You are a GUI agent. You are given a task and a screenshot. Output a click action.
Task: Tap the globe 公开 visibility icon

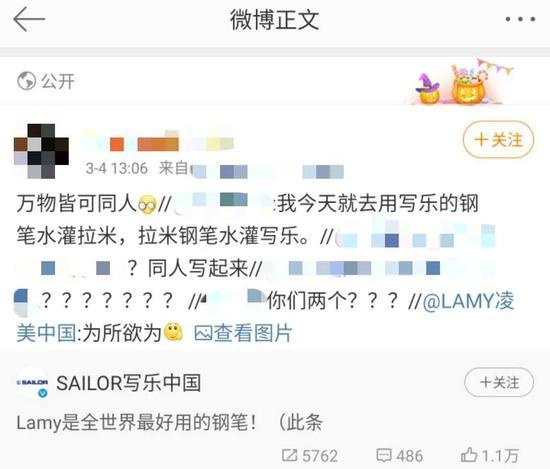(26, 81)
